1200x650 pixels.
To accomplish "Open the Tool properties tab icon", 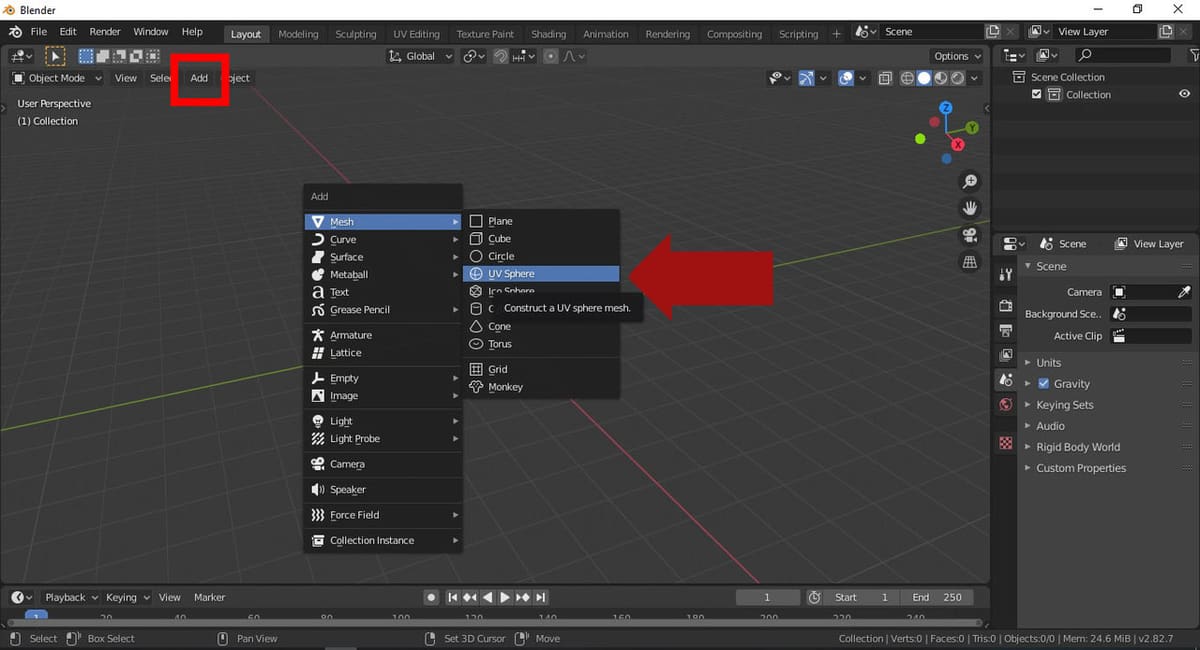I will 1006,274.
